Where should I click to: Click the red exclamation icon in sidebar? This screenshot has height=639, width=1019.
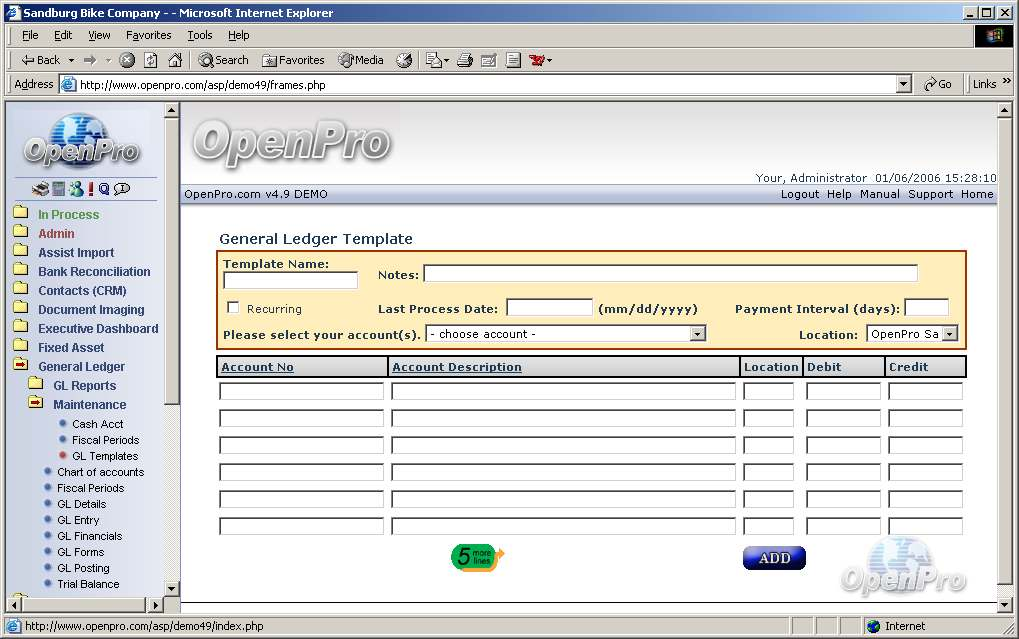click(91, 189)
